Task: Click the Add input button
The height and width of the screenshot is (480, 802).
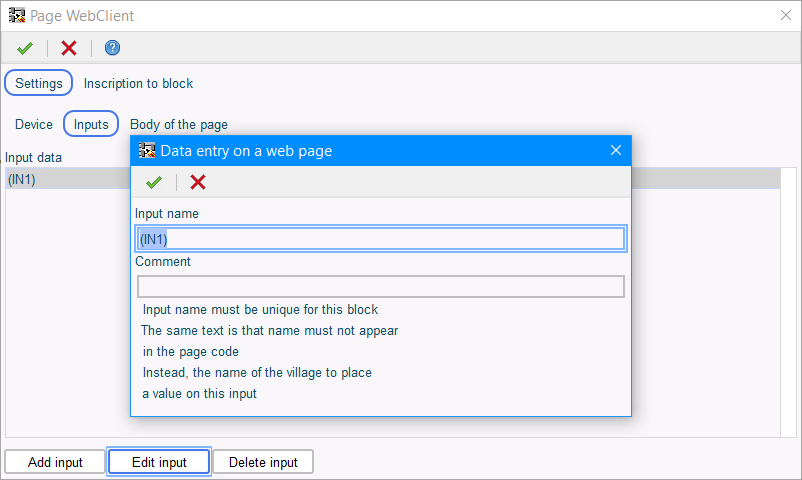Action: [x=55, y=462]
